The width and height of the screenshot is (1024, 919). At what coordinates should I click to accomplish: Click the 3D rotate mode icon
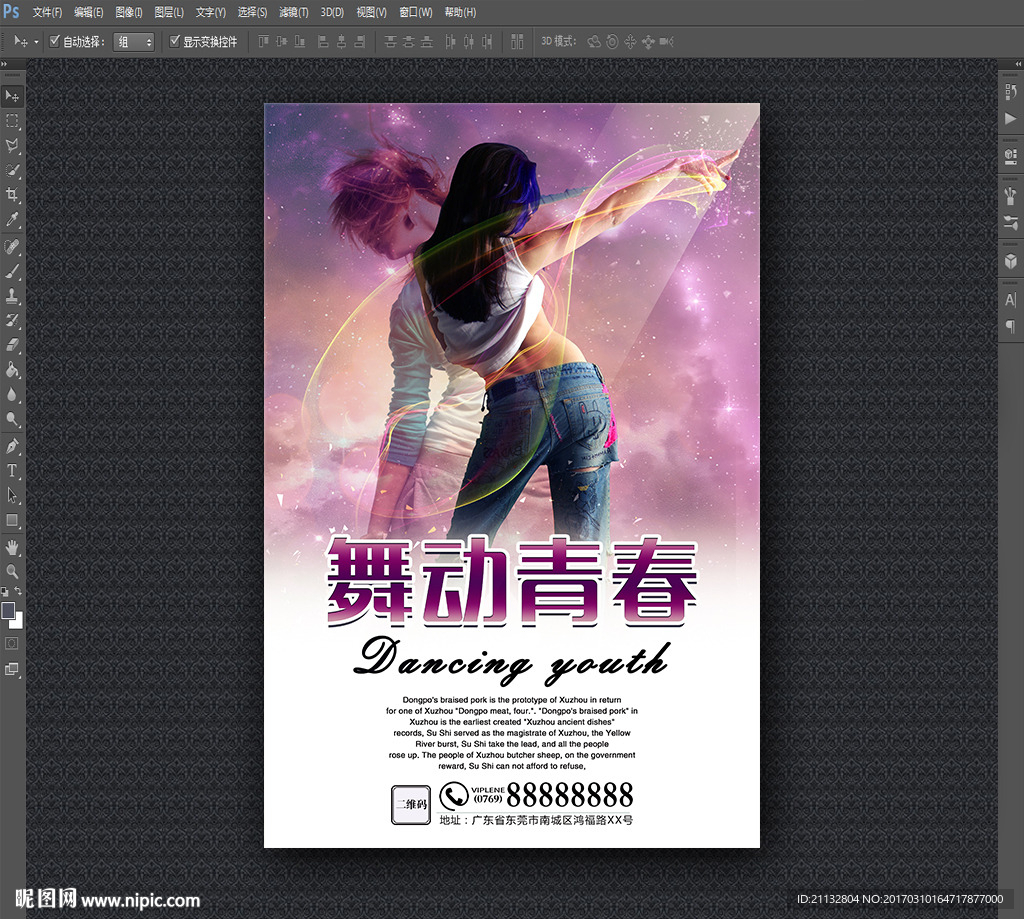point(594,42)
